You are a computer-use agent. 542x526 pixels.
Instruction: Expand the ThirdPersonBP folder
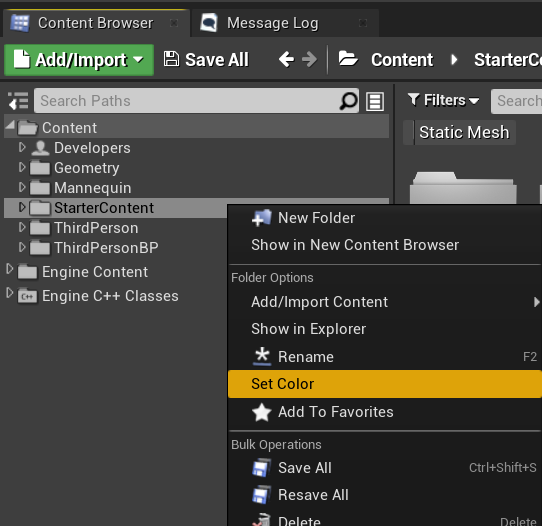[x=22, y=247]
